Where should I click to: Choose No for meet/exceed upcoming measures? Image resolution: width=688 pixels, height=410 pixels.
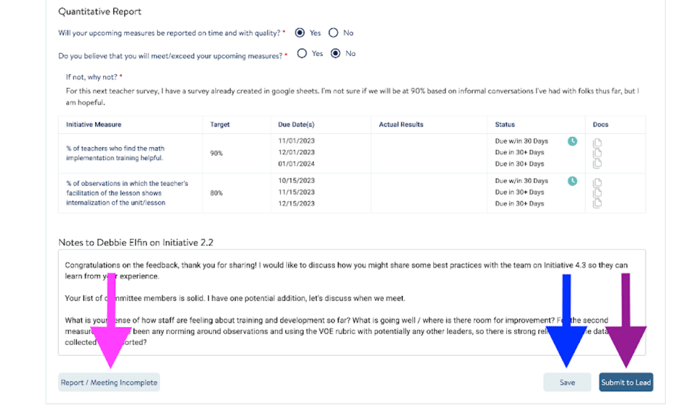(x=336, y=54)
